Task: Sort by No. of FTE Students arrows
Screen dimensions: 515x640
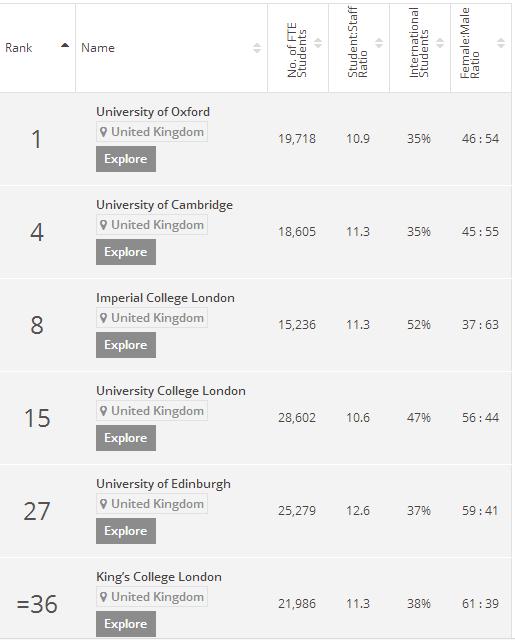Action: click(318, 43)
